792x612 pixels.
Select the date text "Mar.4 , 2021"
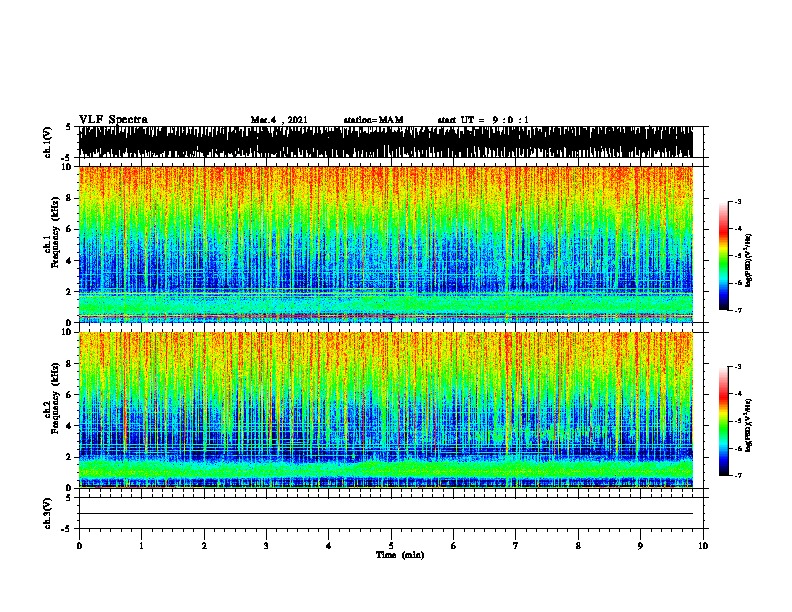tap(279, 120)
